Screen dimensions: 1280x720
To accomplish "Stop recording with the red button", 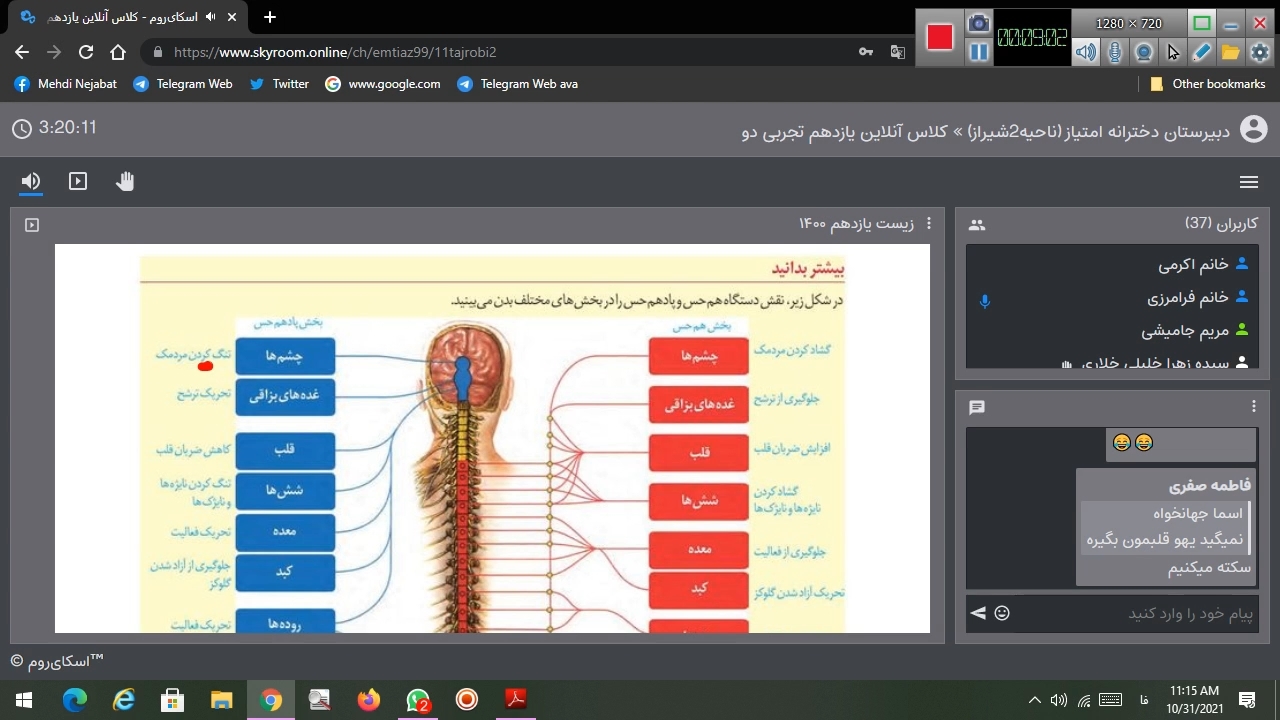I will coord(940,37).
